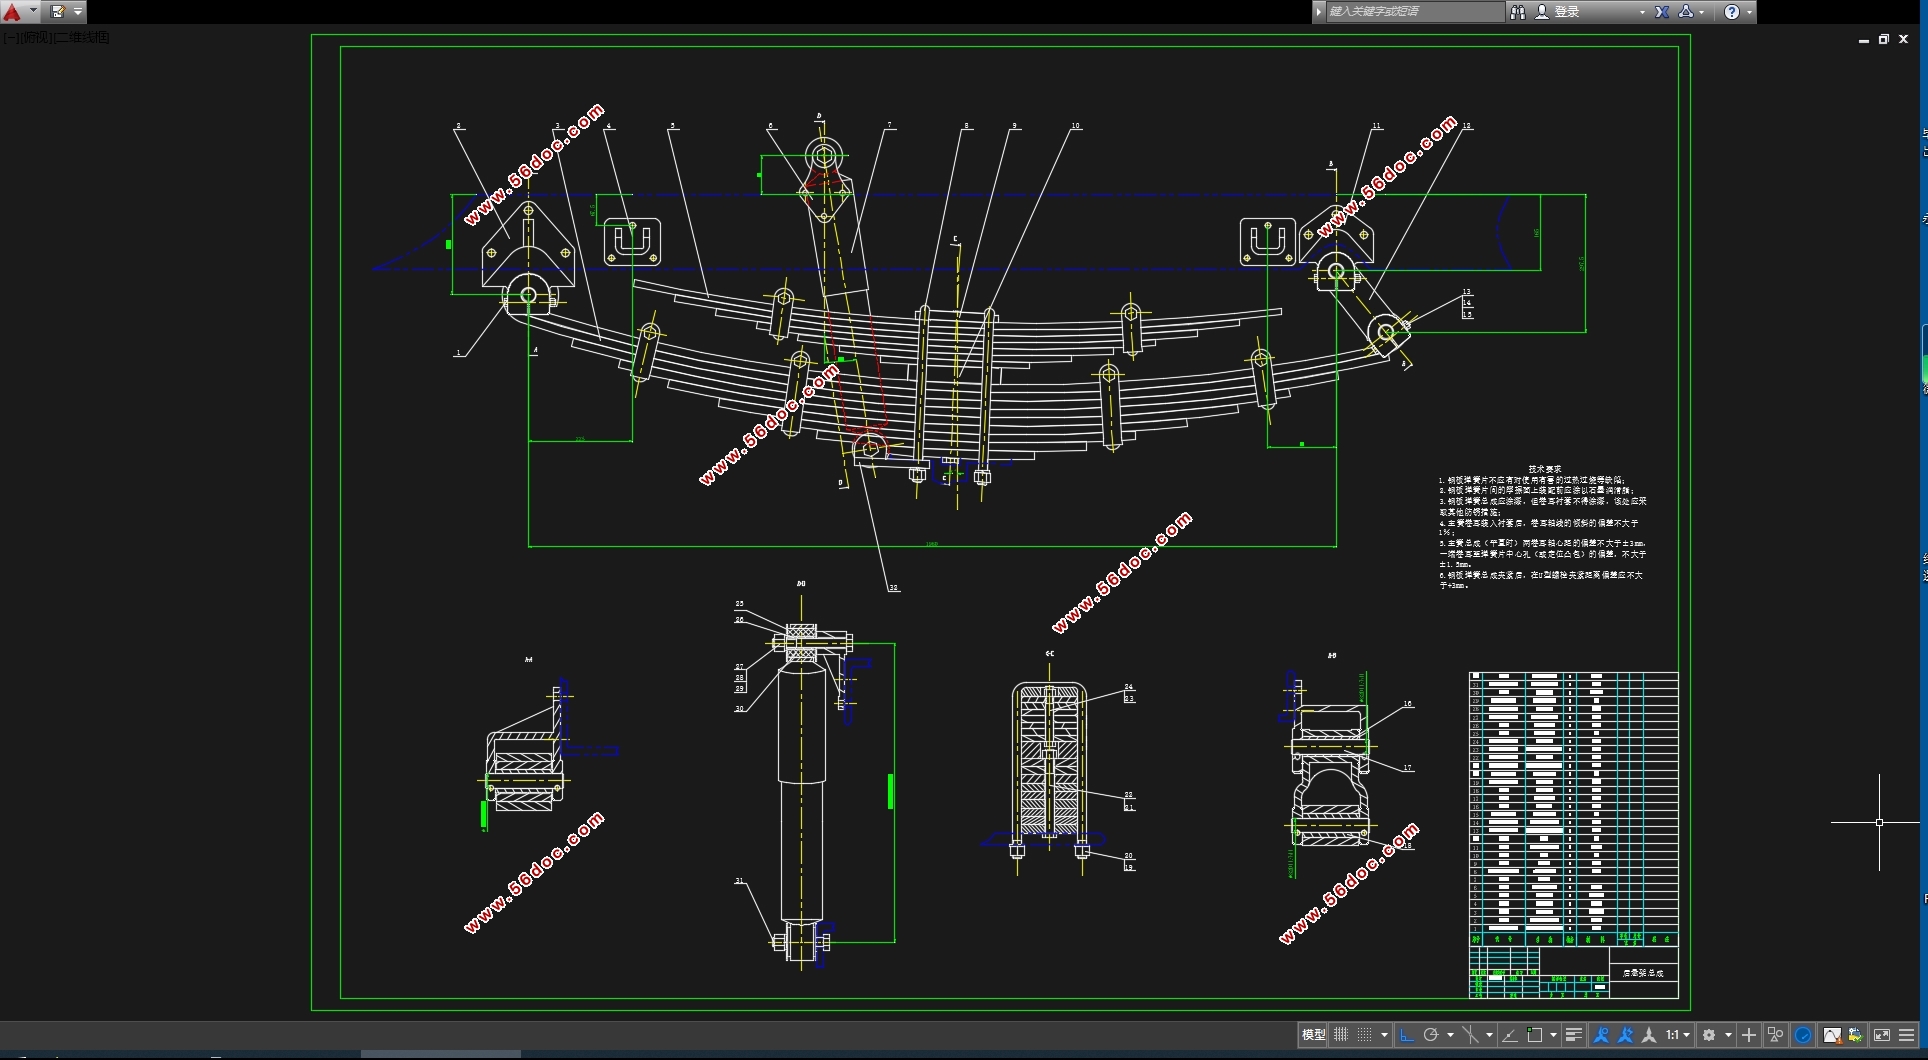Focus the keyword search input field
The height and width of the screenshot is (1060, 1928).
(x=1415, y=12)
